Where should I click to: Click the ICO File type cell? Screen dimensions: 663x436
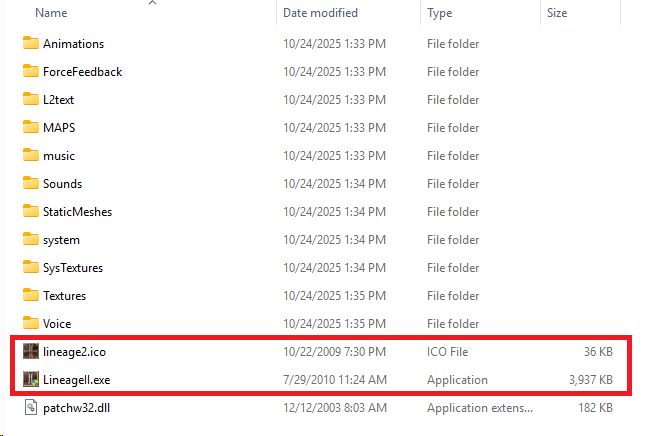click(447, 351)
